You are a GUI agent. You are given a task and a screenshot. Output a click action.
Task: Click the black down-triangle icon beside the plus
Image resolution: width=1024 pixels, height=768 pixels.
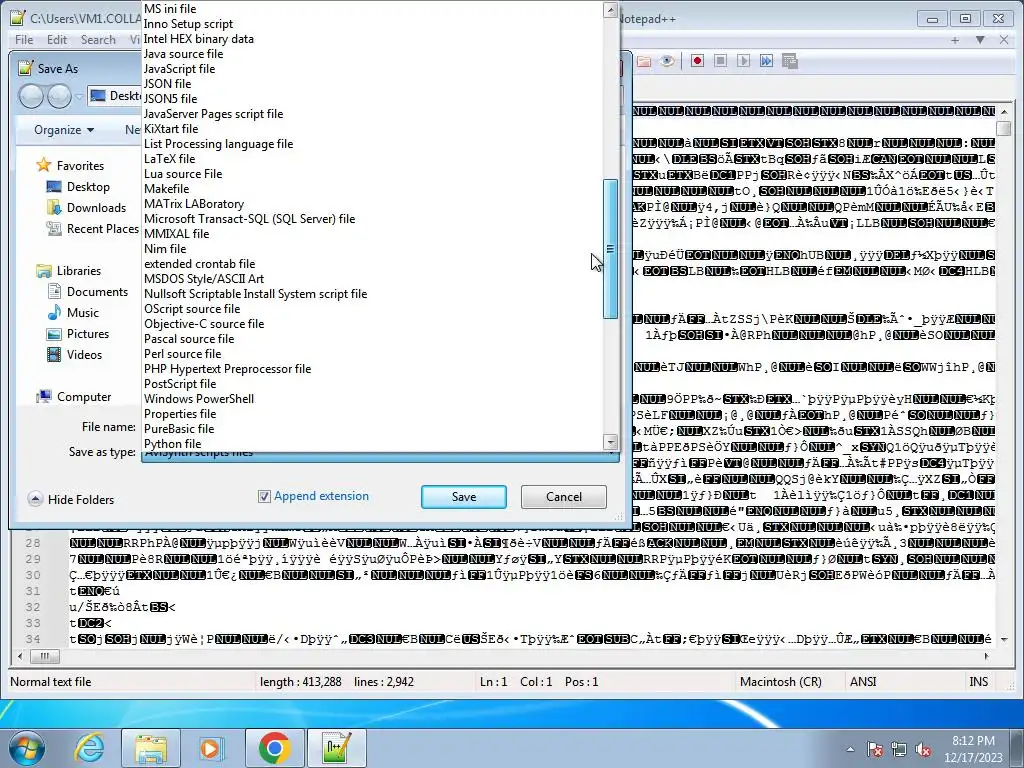tap(980, 40)
